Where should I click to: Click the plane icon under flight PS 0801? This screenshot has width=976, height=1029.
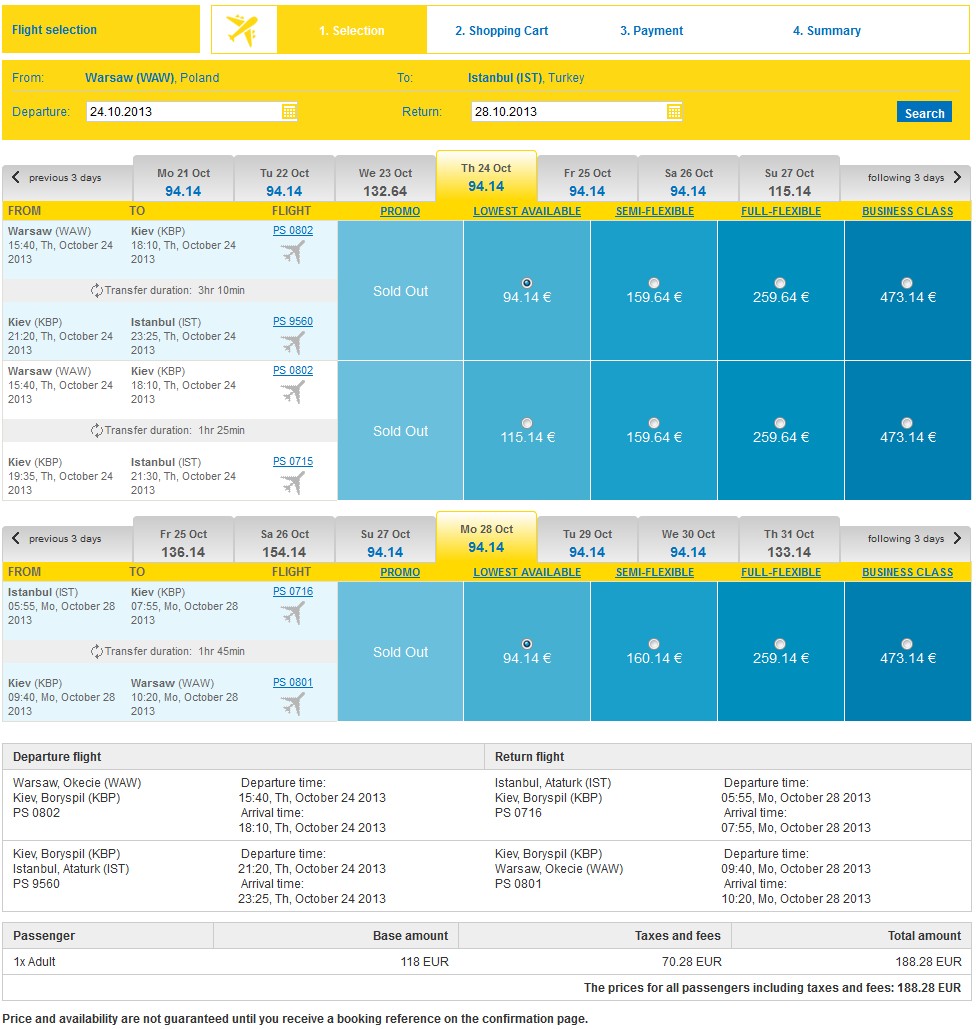tap(293, 705)
